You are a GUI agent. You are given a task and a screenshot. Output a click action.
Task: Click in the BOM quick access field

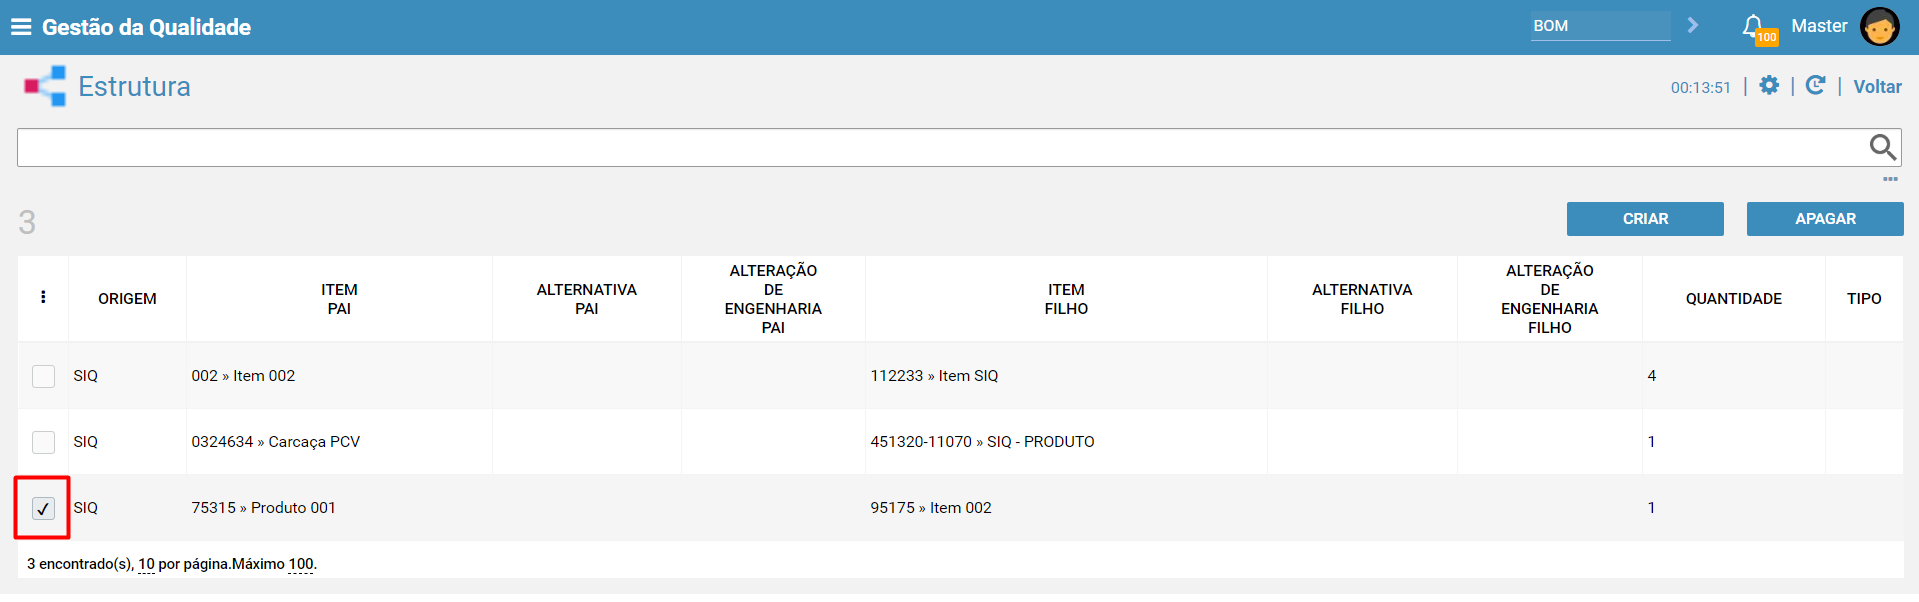click(x=1600, y=26)
